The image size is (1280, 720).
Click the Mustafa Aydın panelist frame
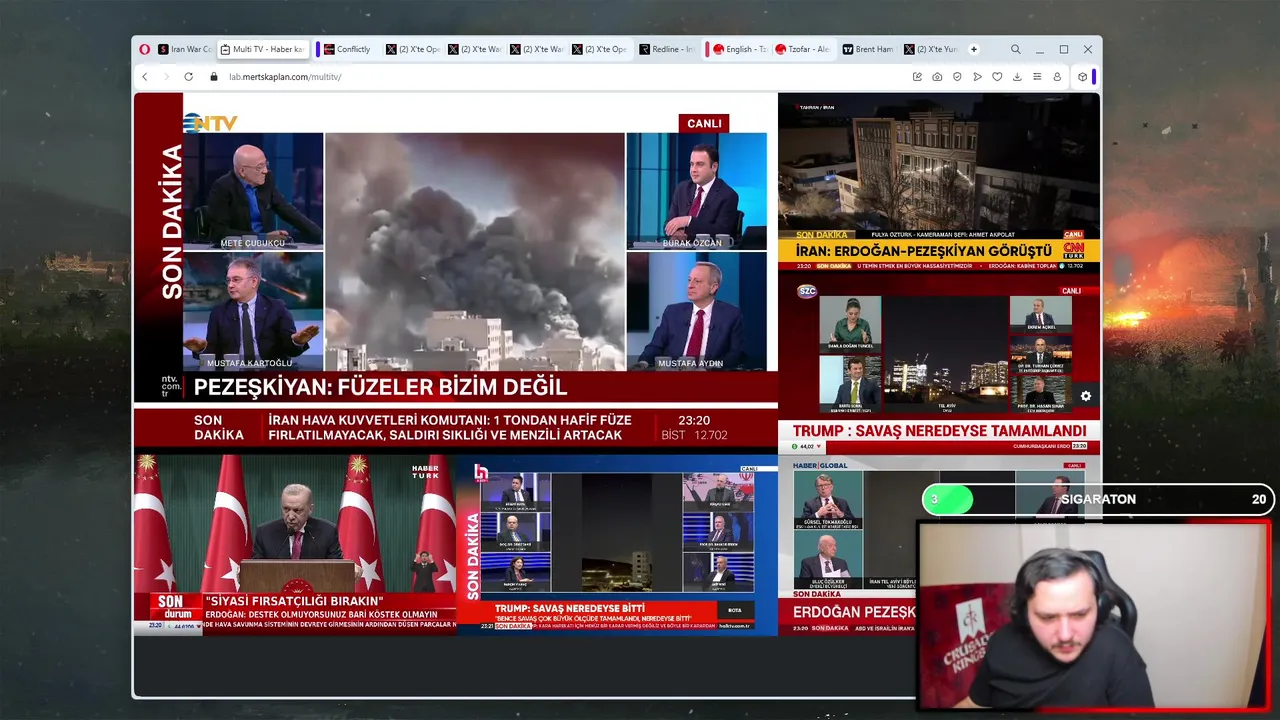697,311
